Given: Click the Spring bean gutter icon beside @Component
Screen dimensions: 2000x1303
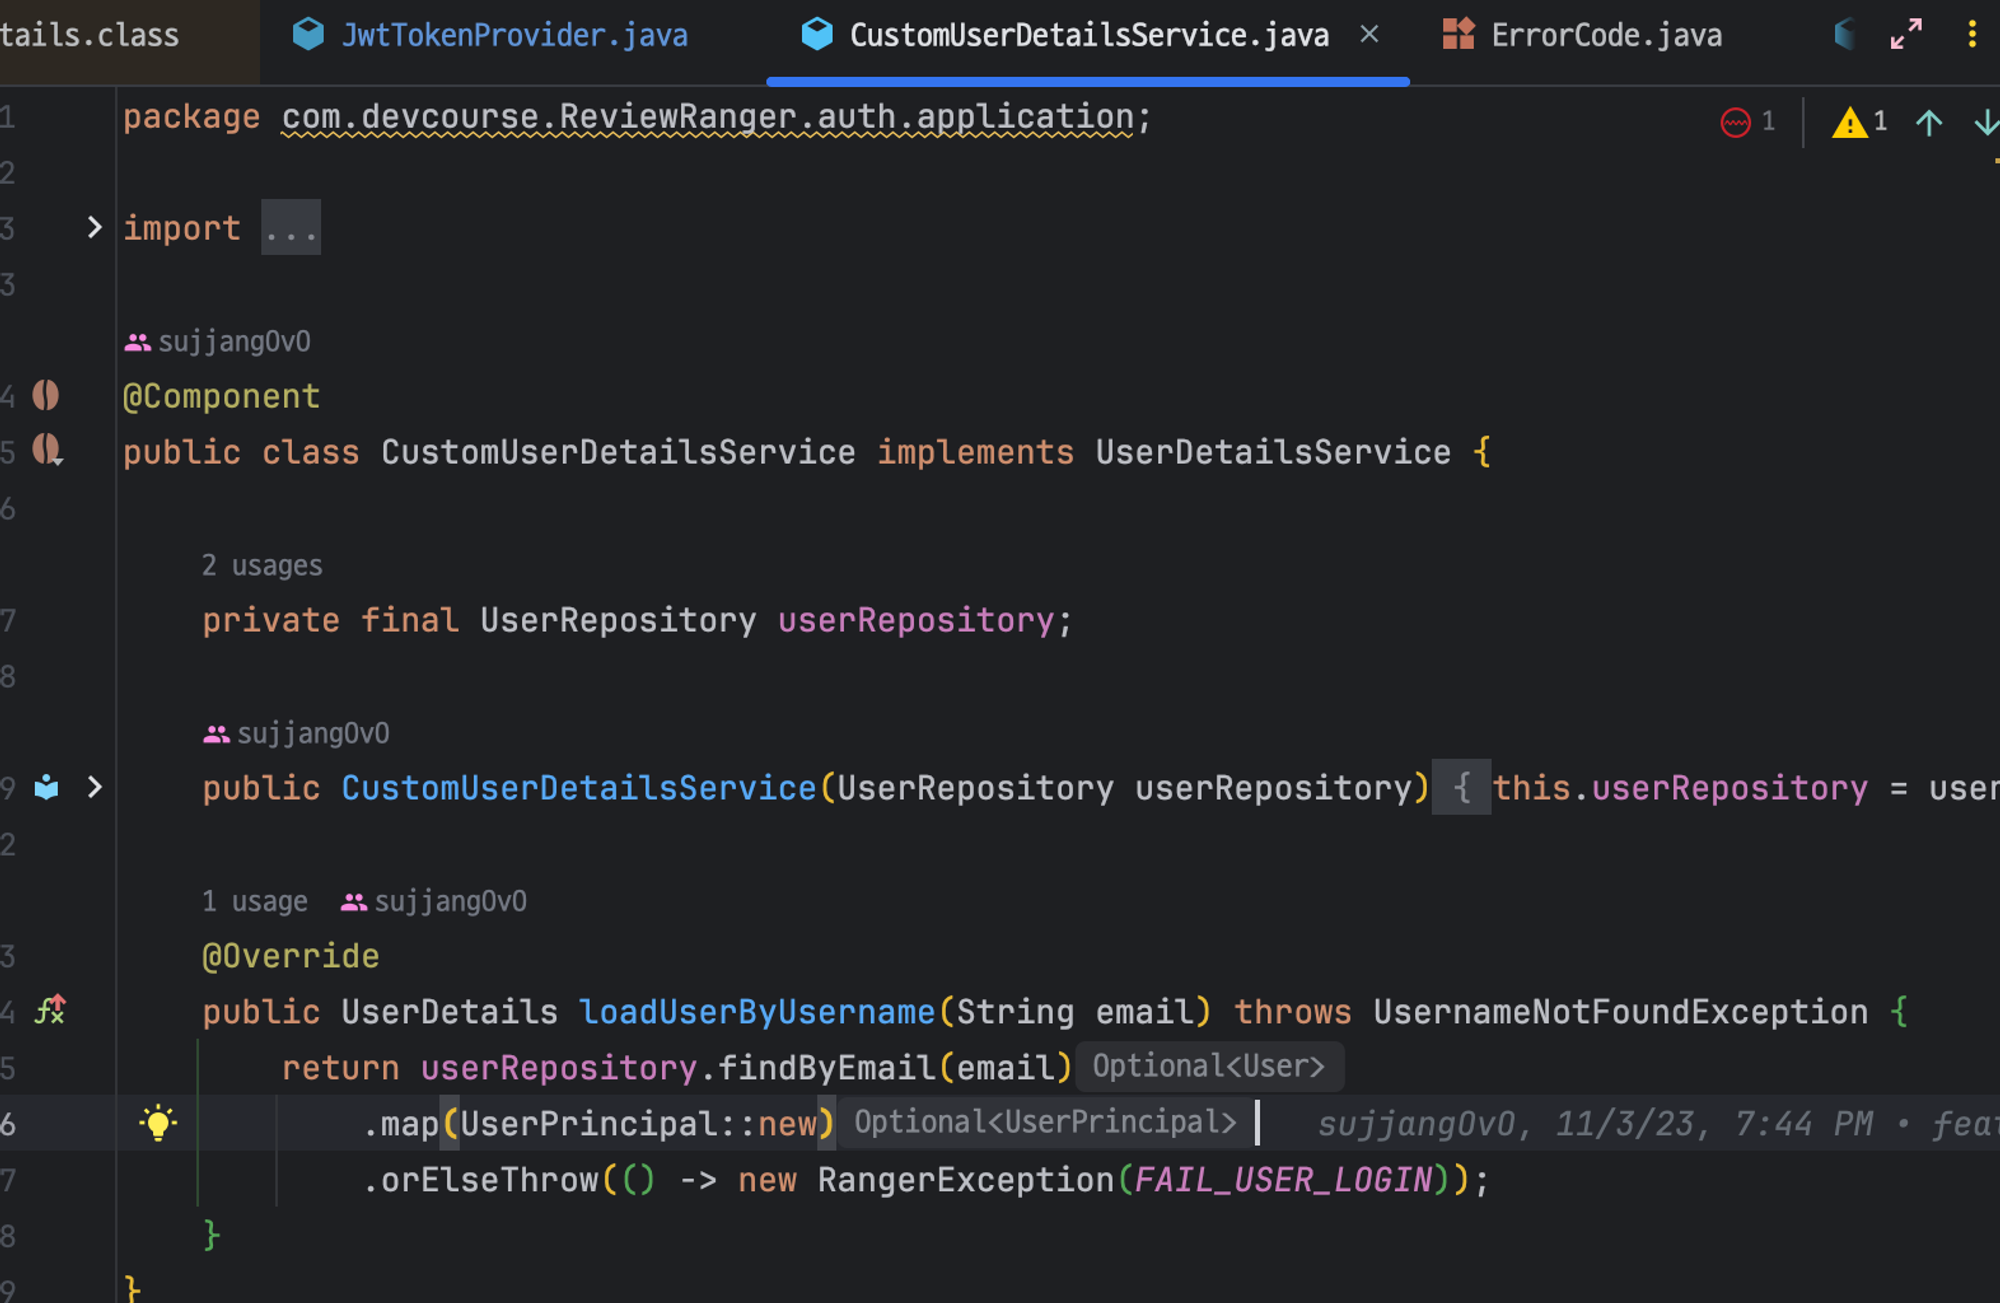Looking at the screenshot, I should pos(45,396).
